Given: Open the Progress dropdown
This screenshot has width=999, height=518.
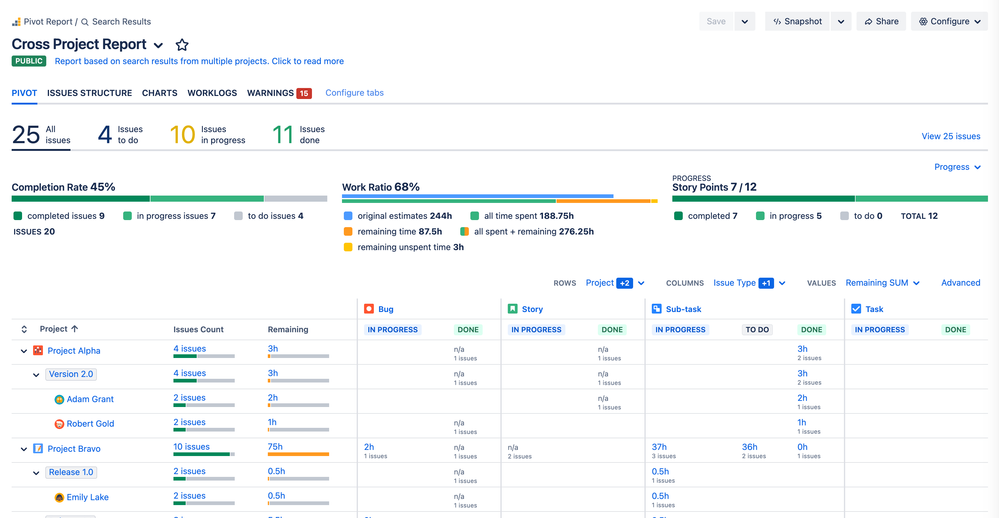Looking at the screenshot, I should (957, 167).
